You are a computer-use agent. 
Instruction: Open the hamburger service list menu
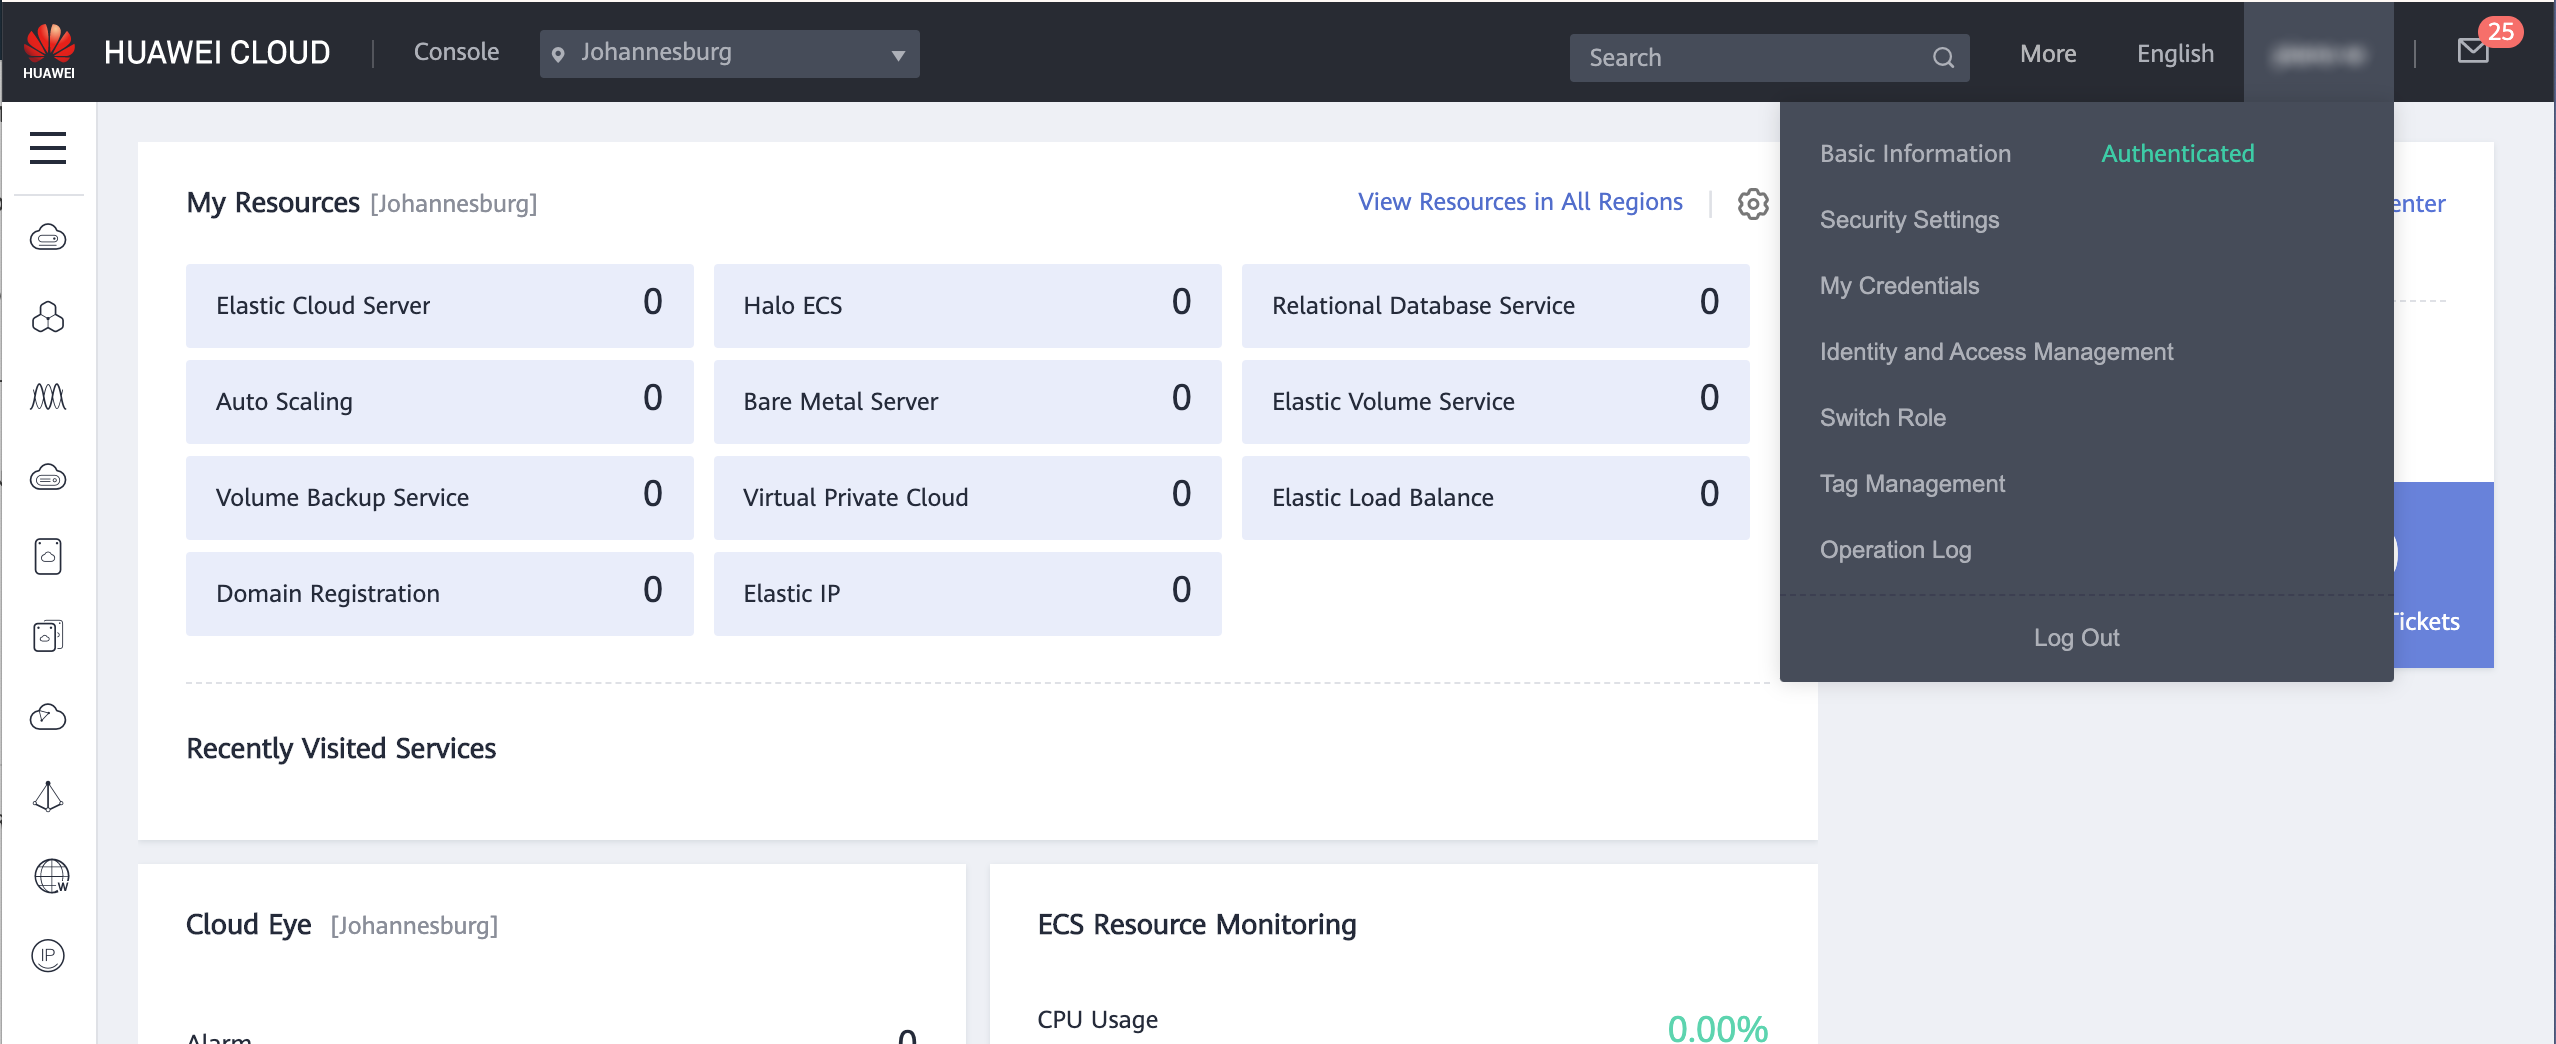click(x=48, y=148)
